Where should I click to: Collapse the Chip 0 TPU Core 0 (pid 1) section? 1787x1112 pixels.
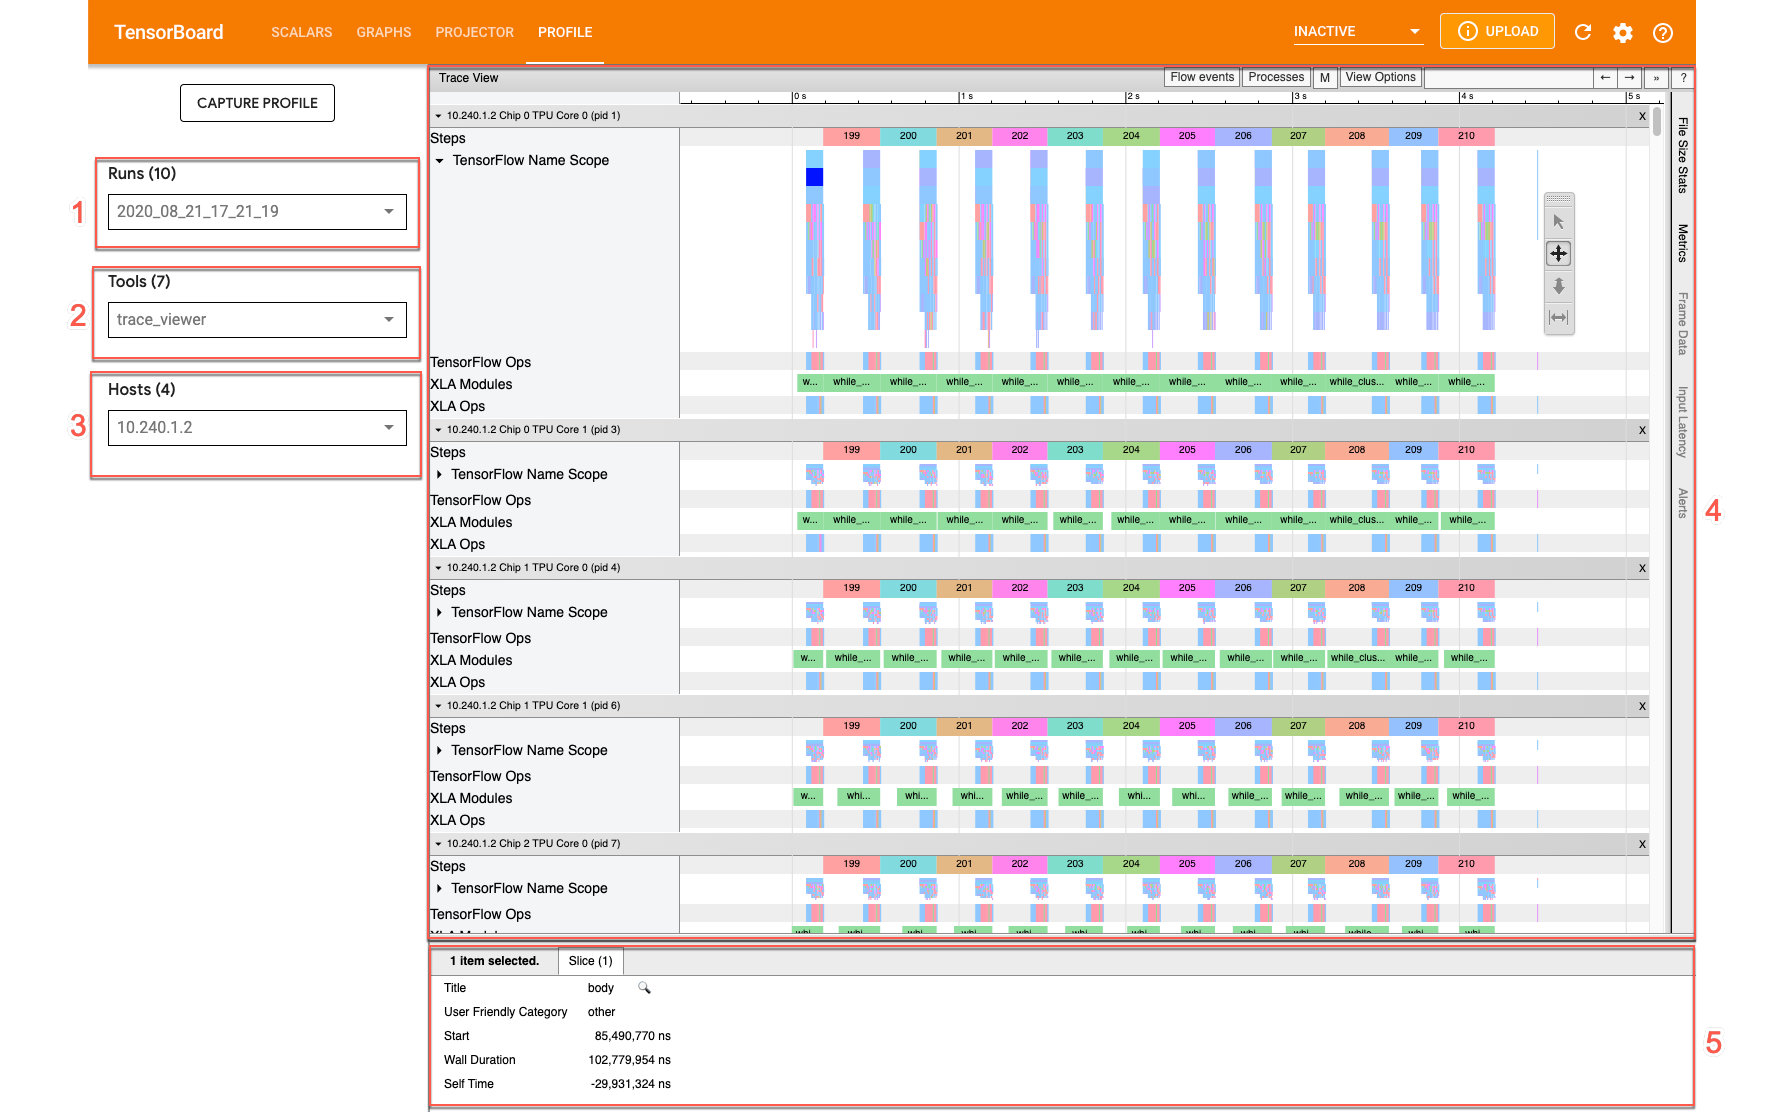[x=438, y=116]
